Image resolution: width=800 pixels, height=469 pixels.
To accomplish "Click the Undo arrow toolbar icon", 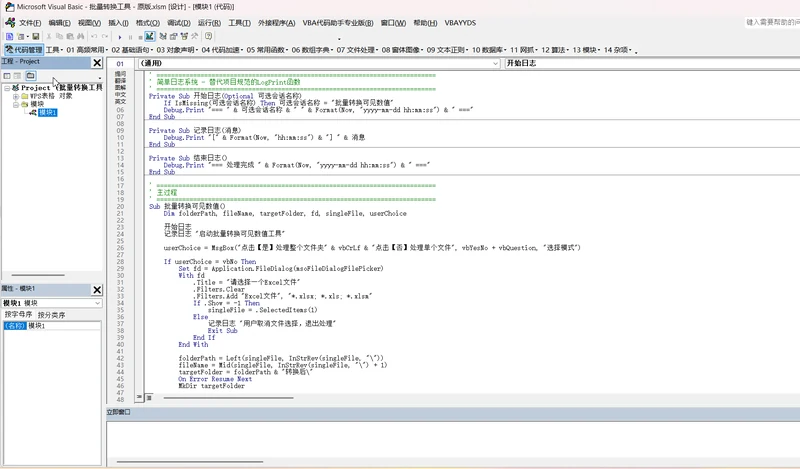I will (94, 36).
